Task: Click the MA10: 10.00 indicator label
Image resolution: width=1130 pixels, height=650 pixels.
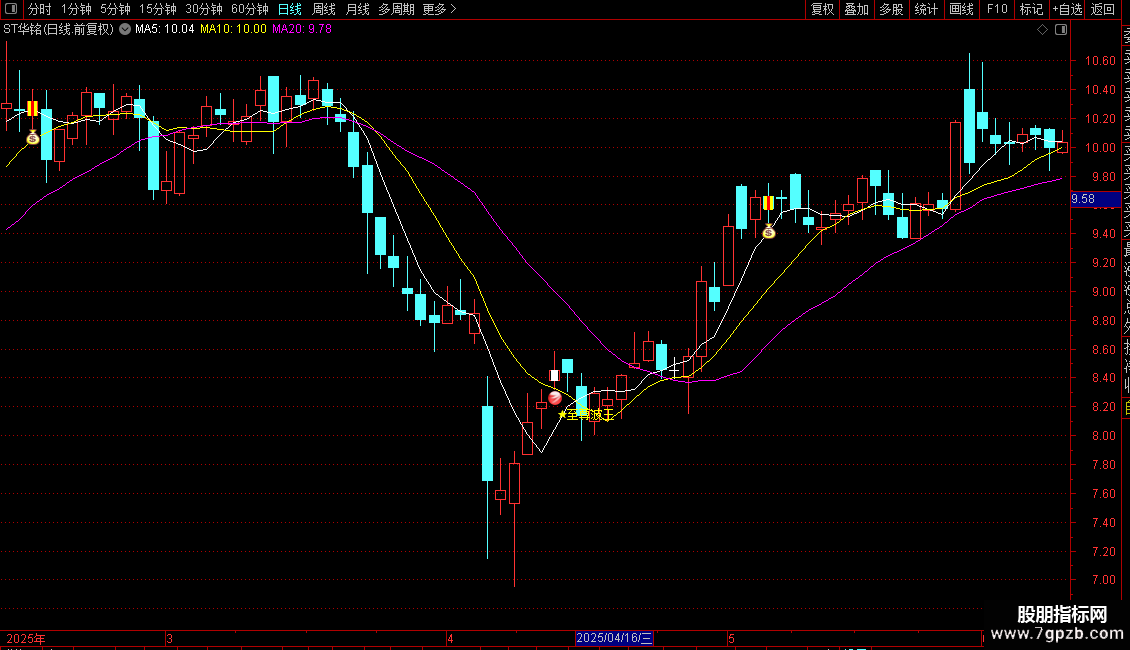Action: tap(233, 29)
